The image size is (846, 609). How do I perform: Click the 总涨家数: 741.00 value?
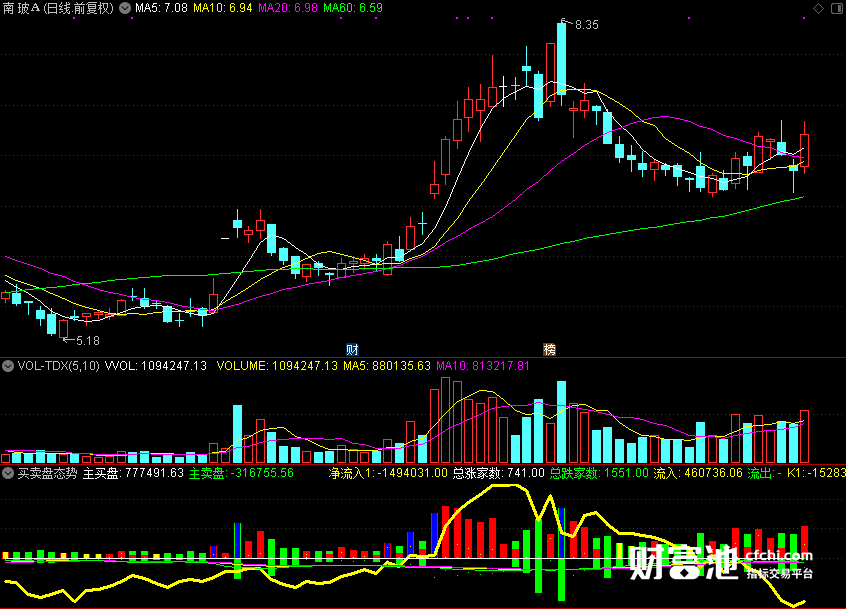pyautogui.click(x=499, y=473)
